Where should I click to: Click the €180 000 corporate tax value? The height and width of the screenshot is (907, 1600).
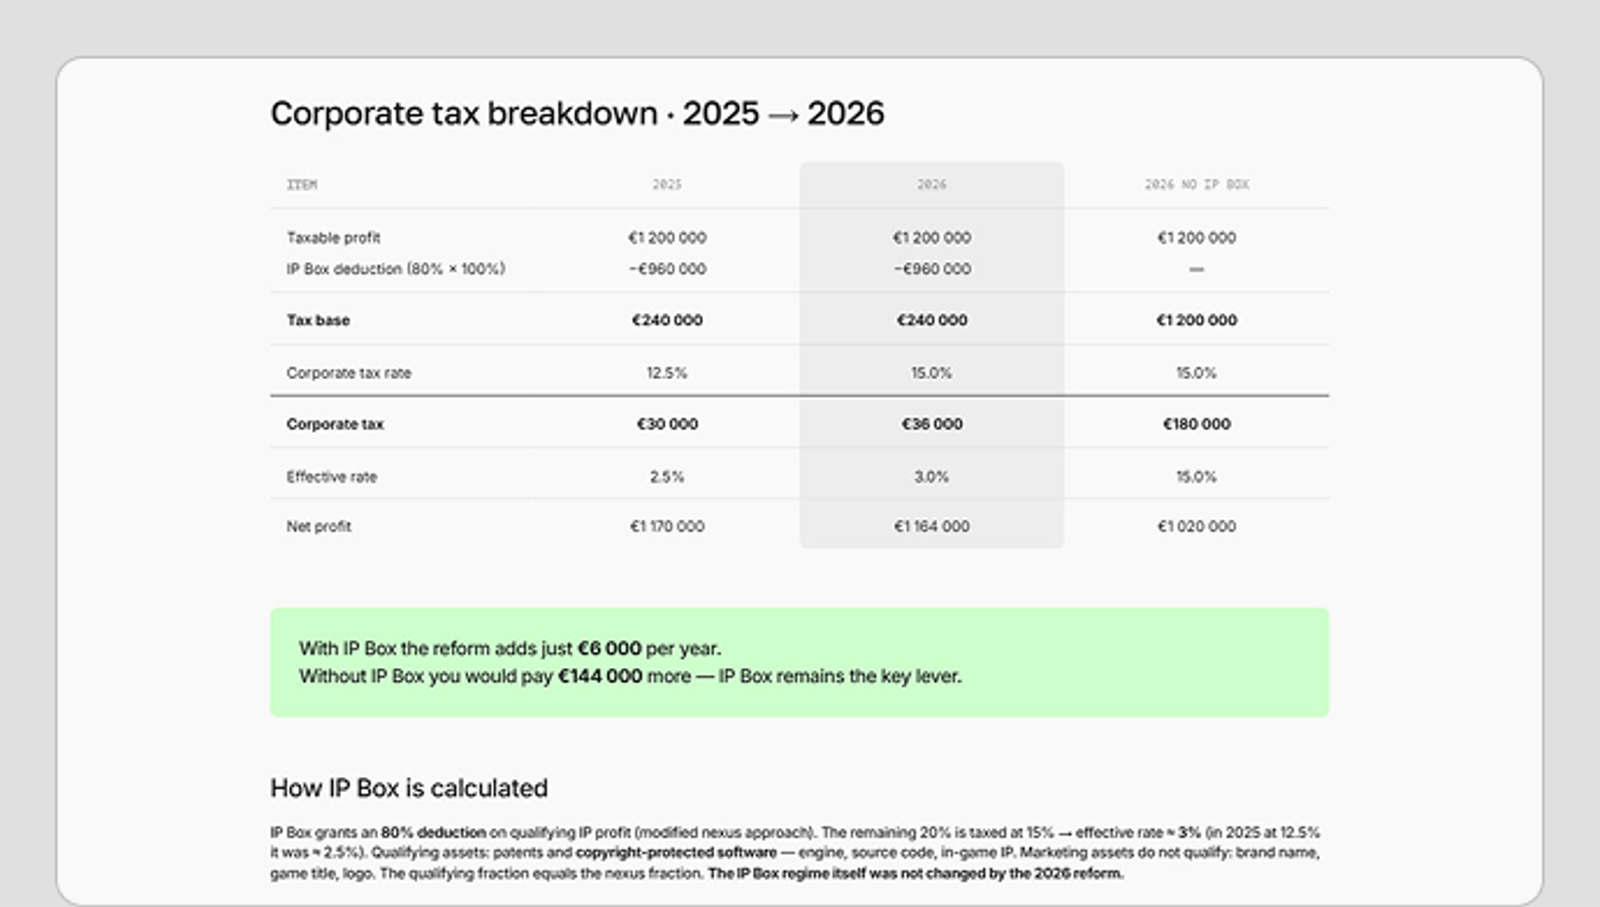point(1196,424)
